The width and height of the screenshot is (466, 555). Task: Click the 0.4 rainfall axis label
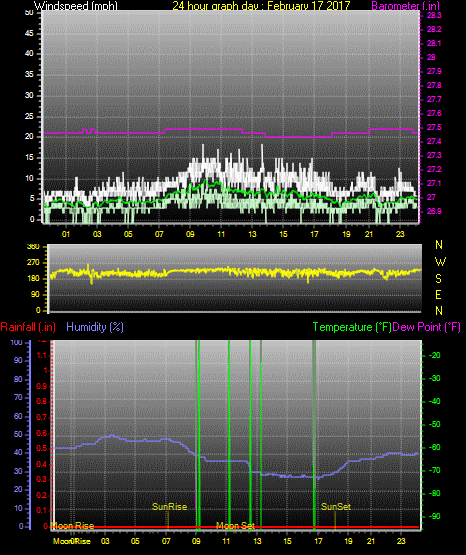point(42,464)
